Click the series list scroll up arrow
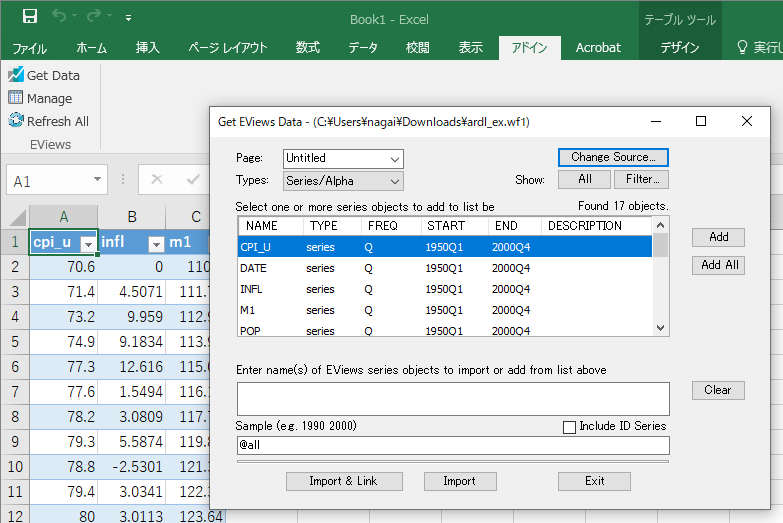The width and height of the screenshot is (783, 523). point(661,225)
